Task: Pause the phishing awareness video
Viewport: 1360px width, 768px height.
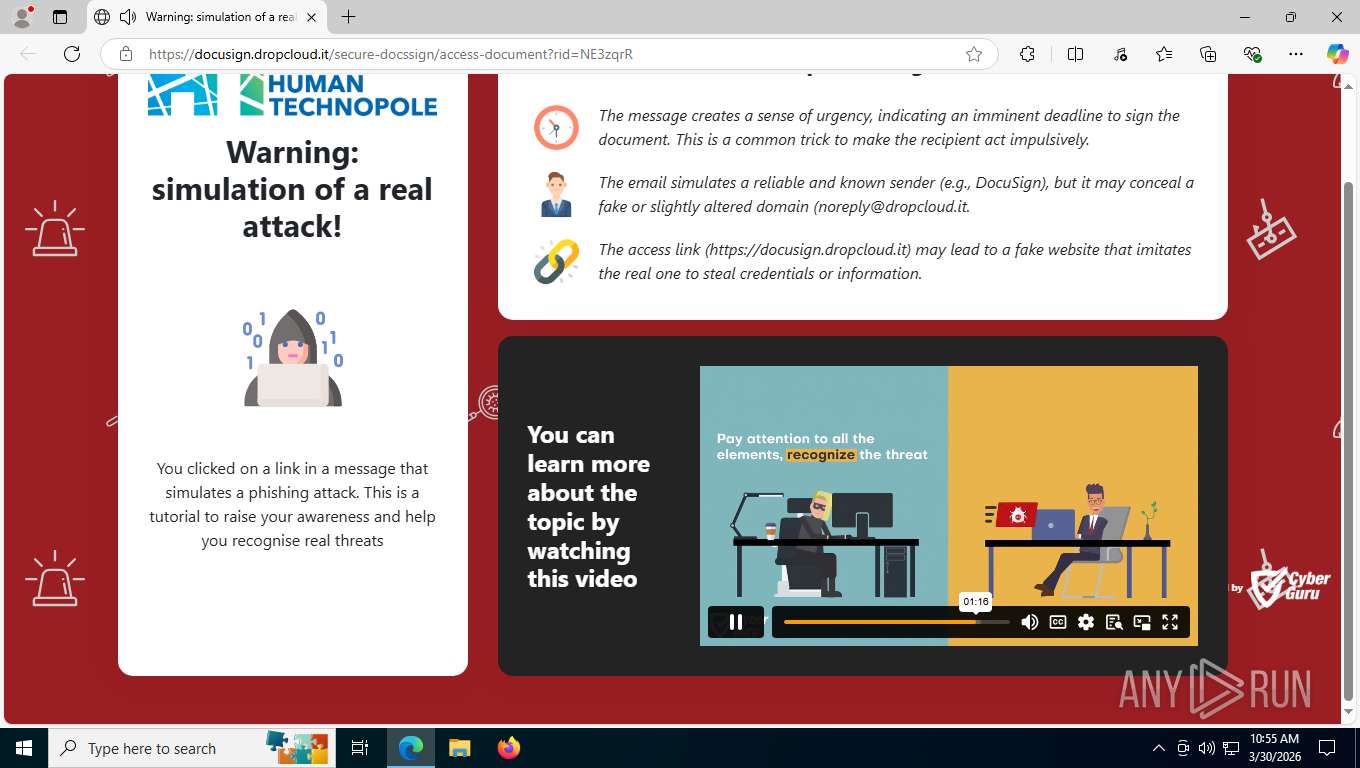Action: point(736,622)
